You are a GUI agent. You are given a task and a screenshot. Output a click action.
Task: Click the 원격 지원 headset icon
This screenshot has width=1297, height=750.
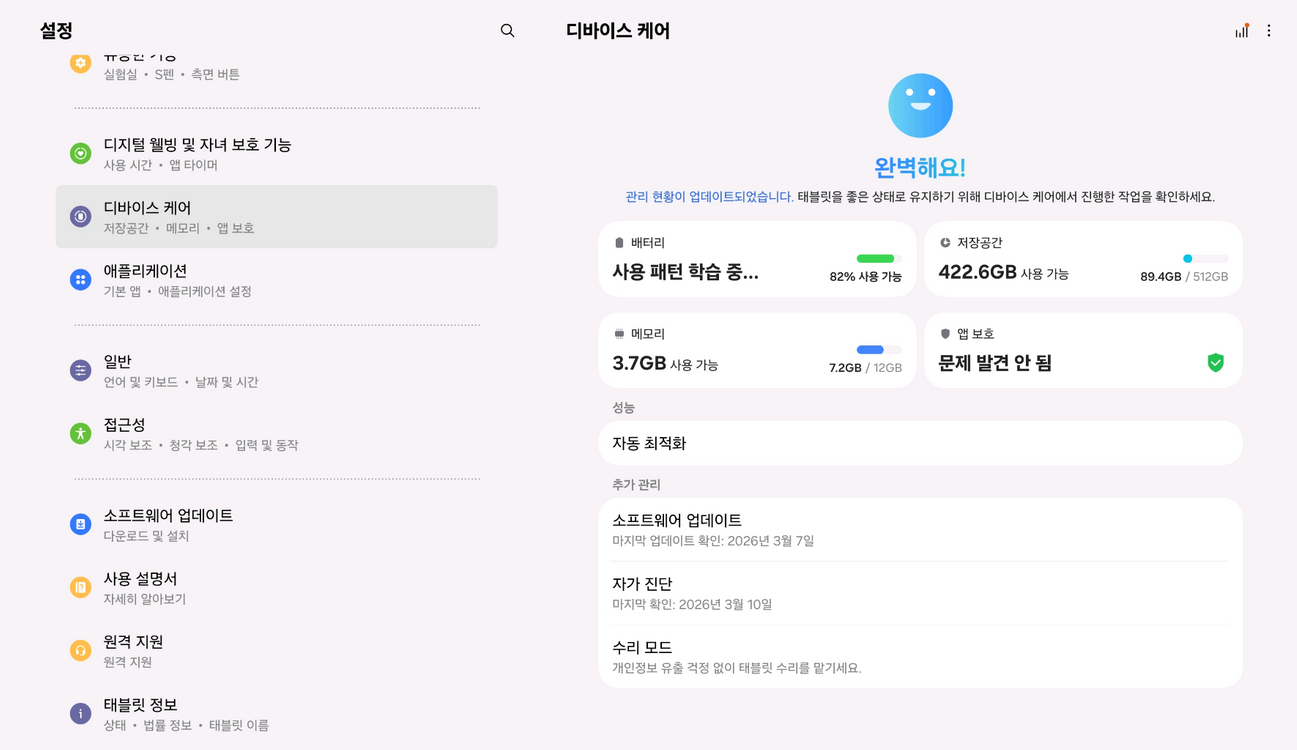point(80,650)
